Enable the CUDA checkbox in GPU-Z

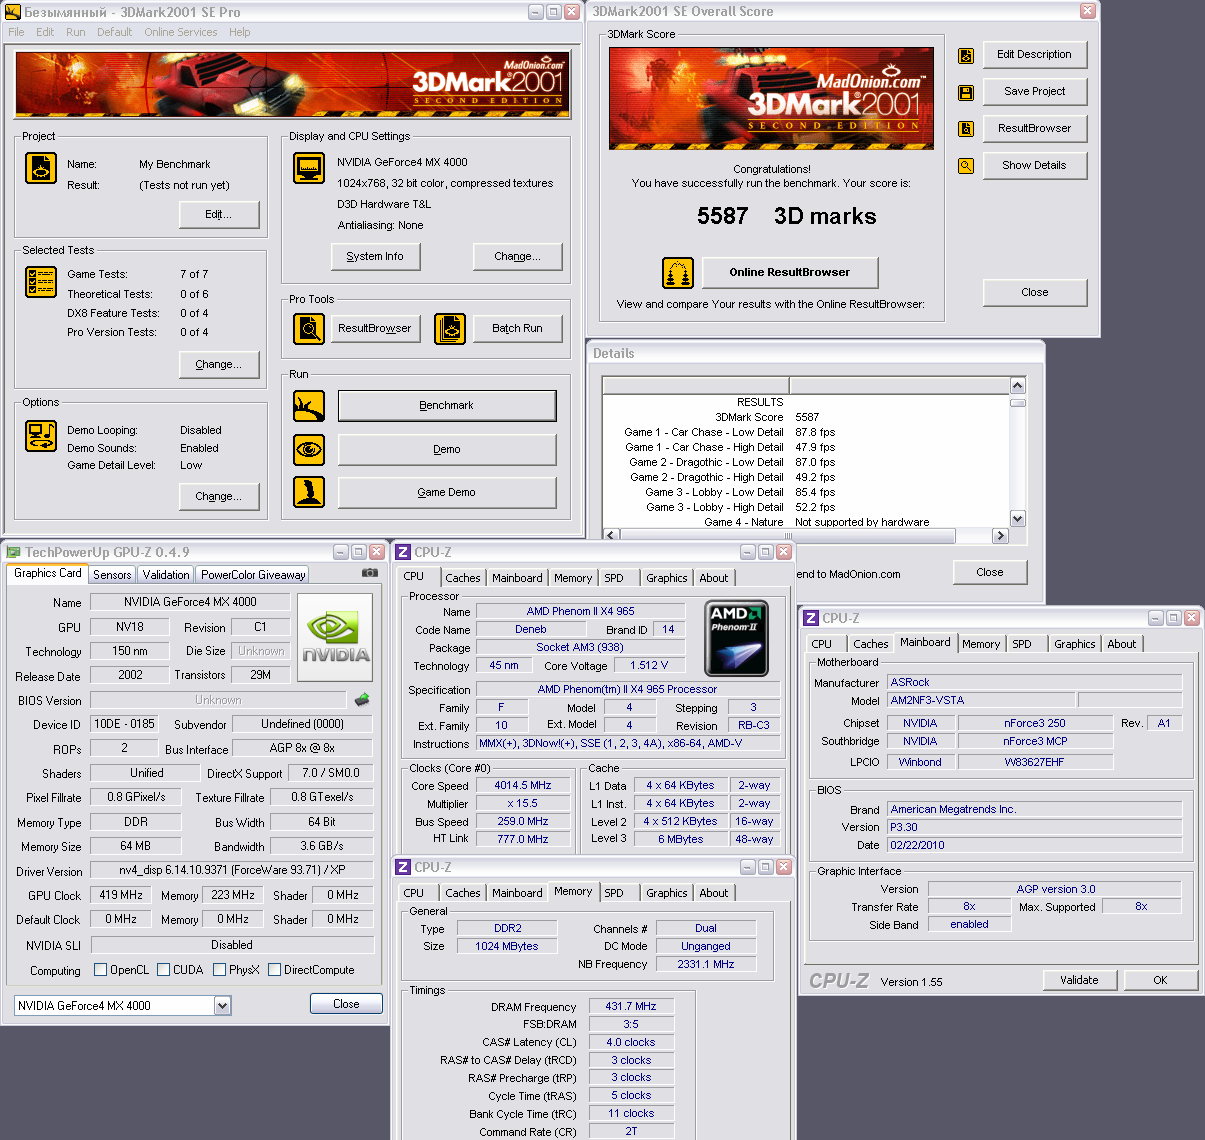(163, 970)
